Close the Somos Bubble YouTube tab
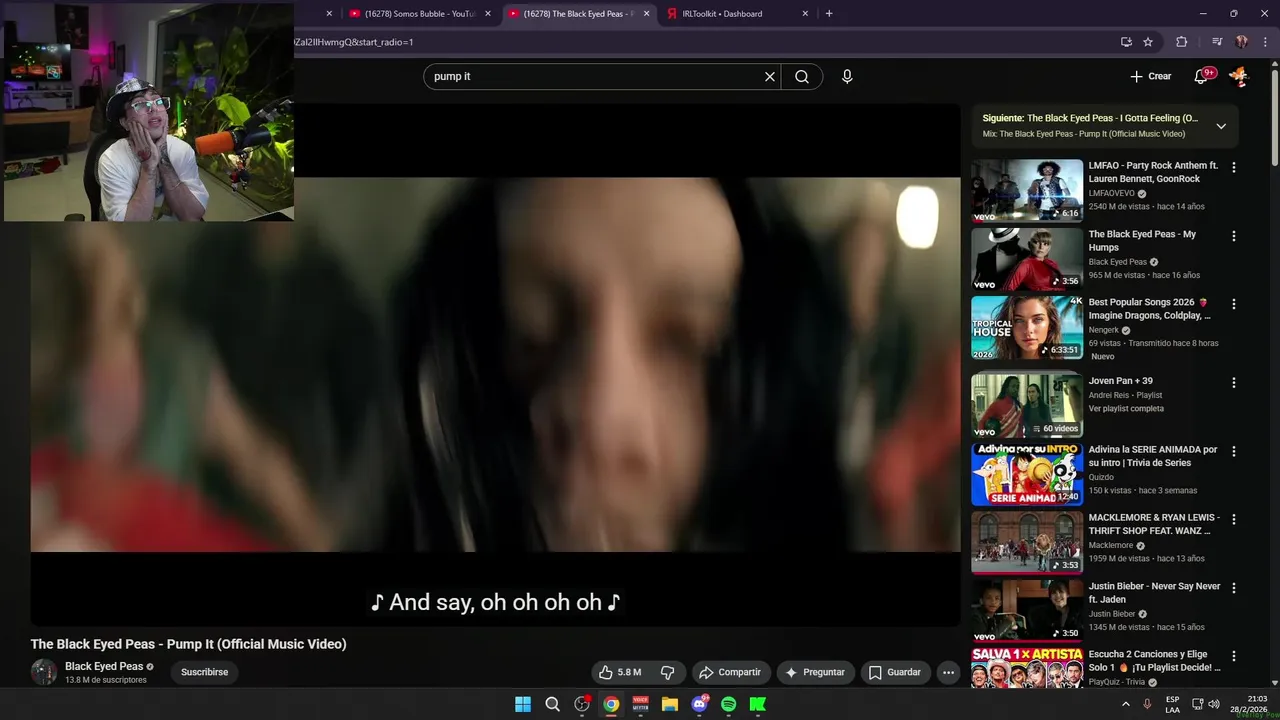Image resolution: width=1280 pixels, height=720 pixels. coord(488,14)
